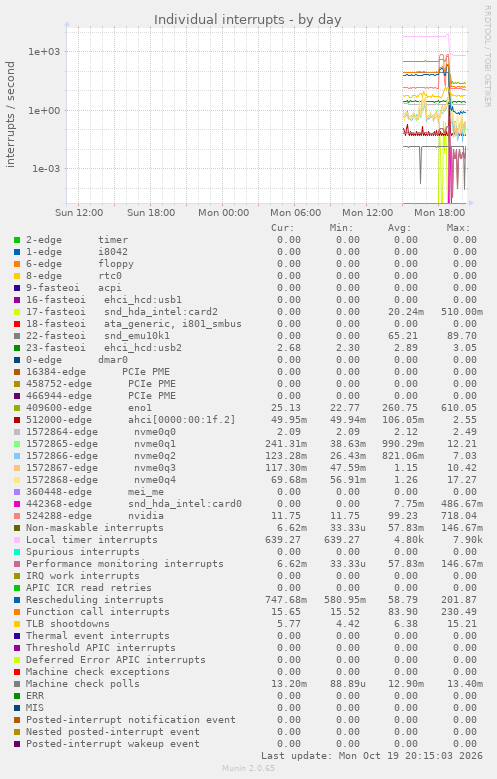Click 'Spurious interrupts' legend label
Viewport: 497px width, 779px height.
coord(83,552)
